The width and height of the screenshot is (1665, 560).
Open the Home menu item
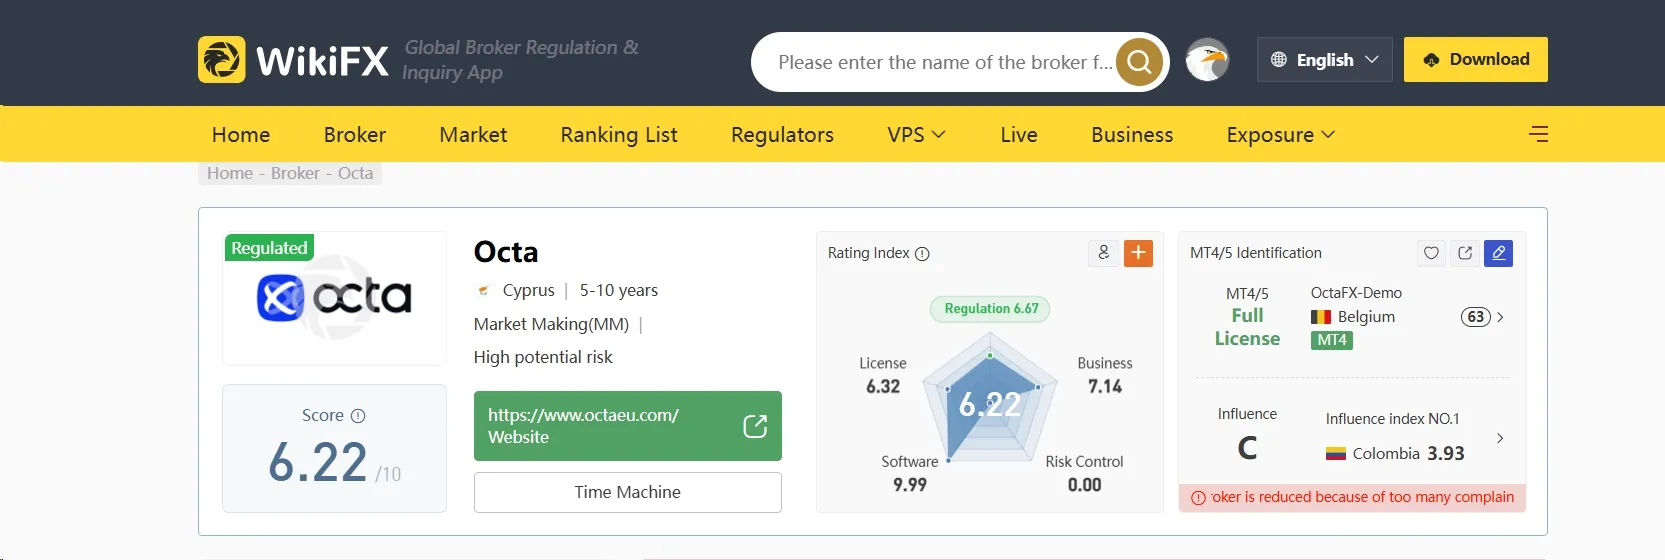click(x=241, y=135)
